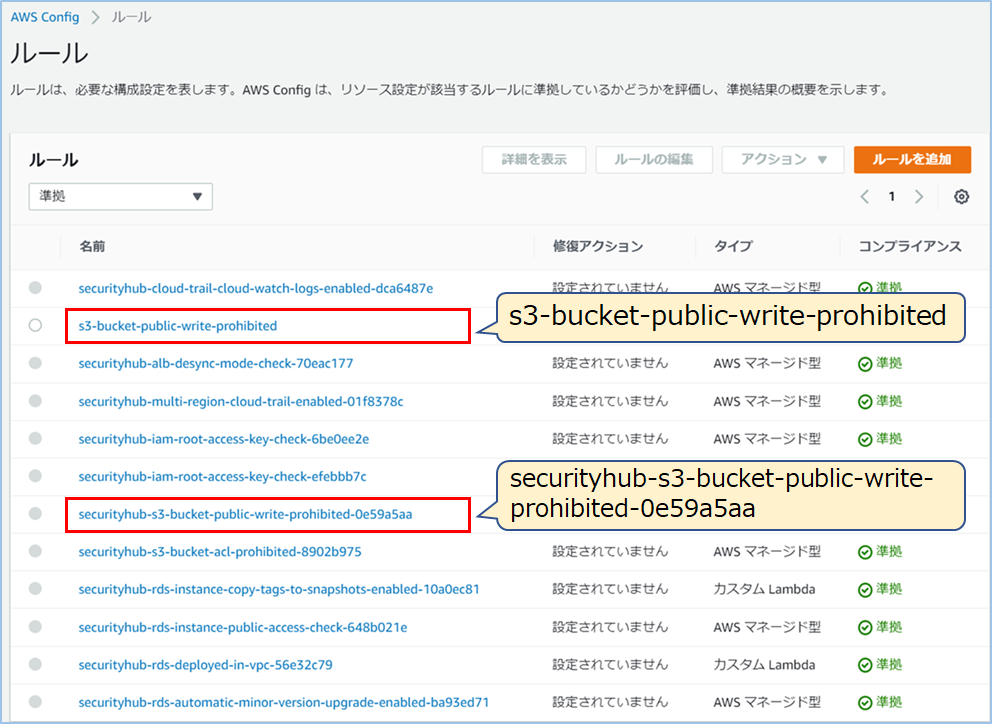Viewport: 992px width, 724px height.
Task: Select radio button for securityhub-rds-instance-public-access-check rule
Action: 35,626
